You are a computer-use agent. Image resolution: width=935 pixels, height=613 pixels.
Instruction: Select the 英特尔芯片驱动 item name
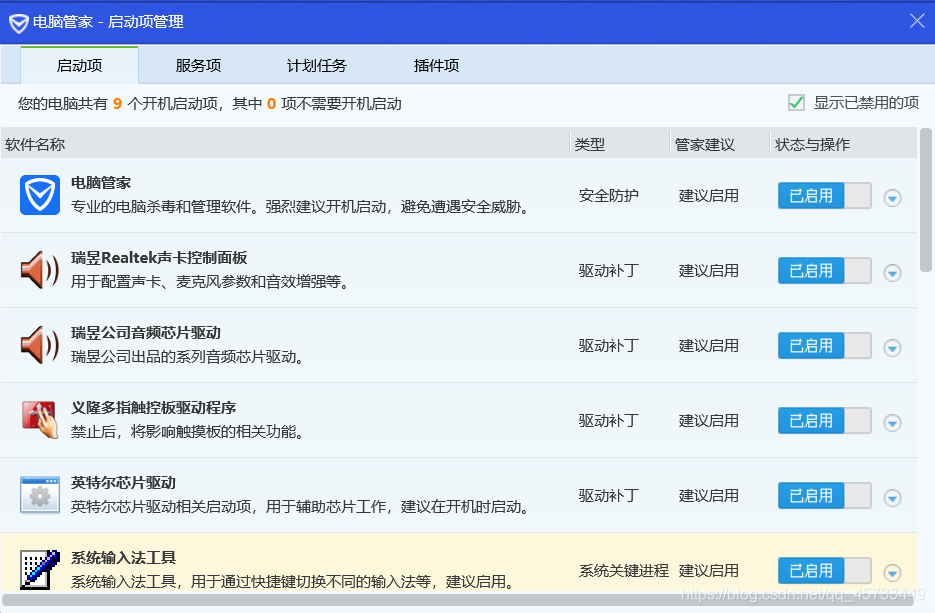pyautogui.click(x=123, y=483)
